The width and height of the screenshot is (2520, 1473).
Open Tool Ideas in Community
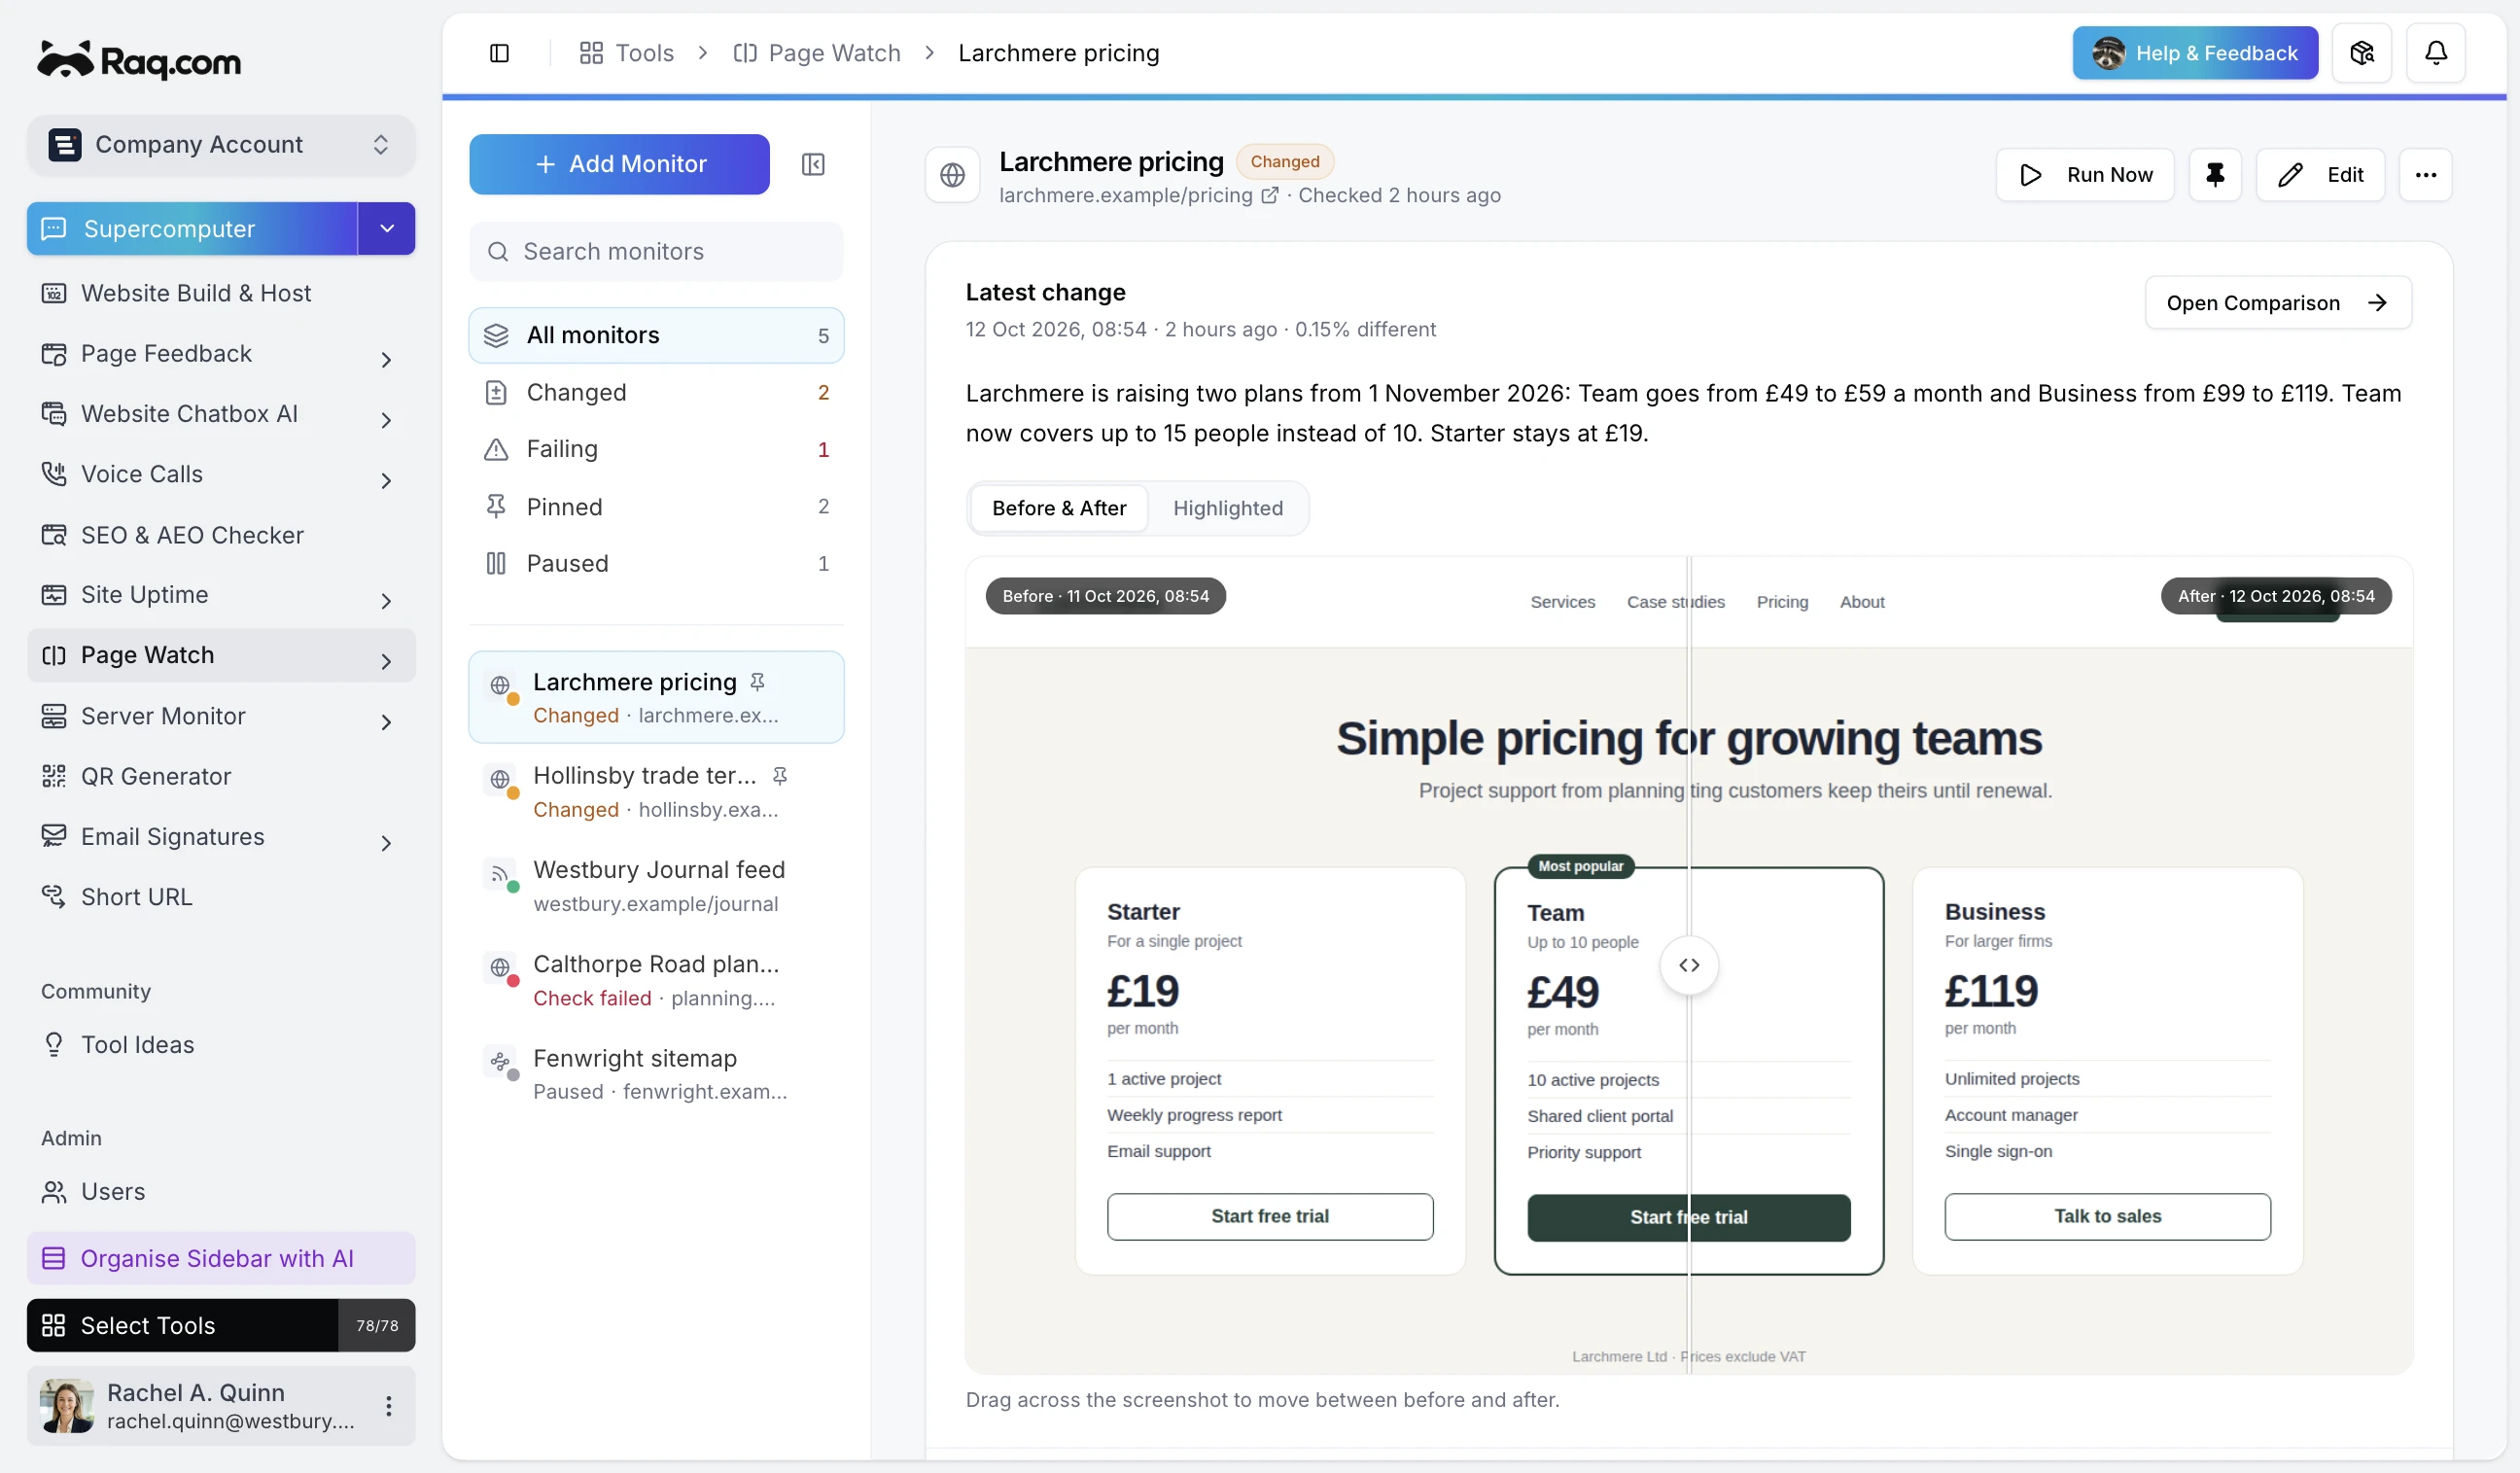[221, 1044]
